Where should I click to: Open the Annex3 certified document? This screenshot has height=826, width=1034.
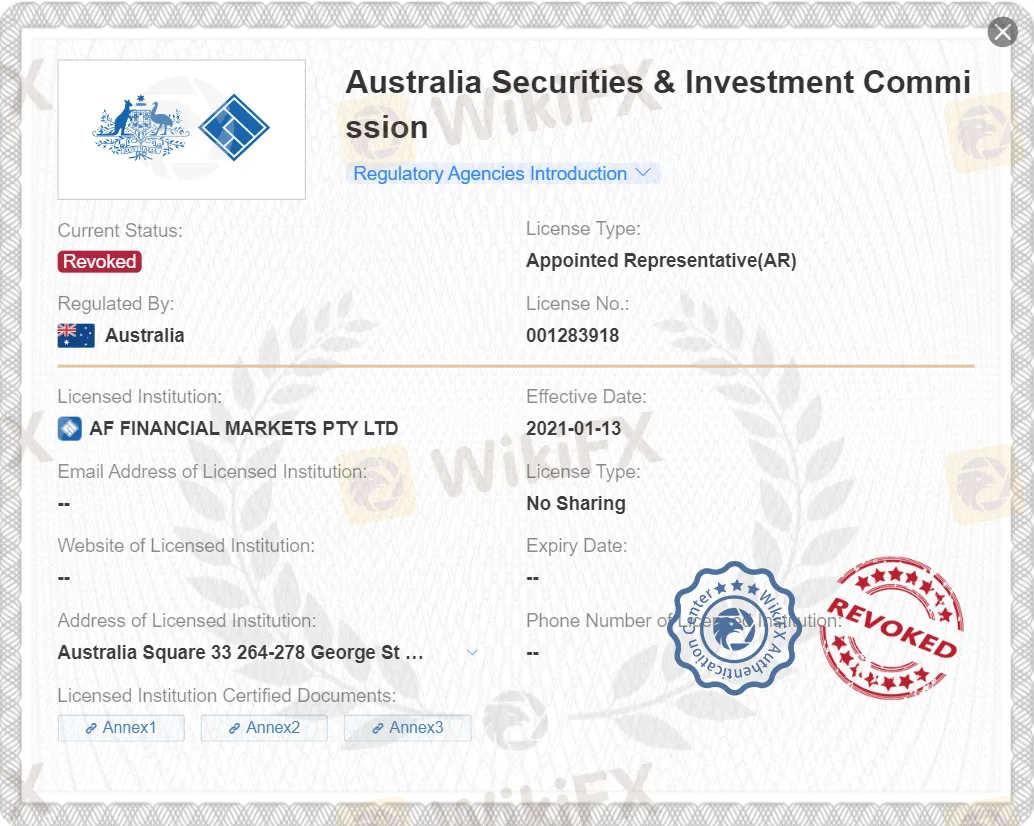pyautogui.click(x=407, y=728)
